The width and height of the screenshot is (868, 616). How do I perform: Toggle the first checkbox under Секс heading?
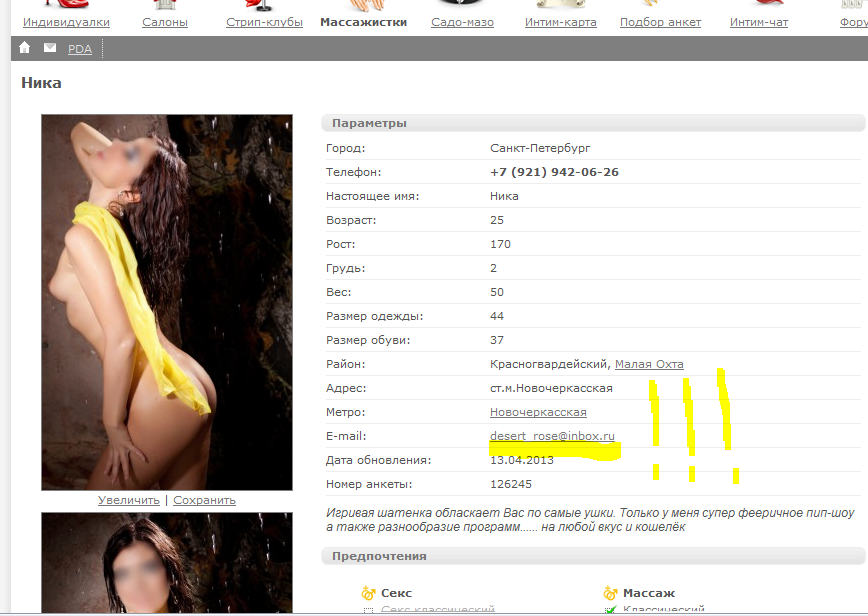click(x=368, y=611)
